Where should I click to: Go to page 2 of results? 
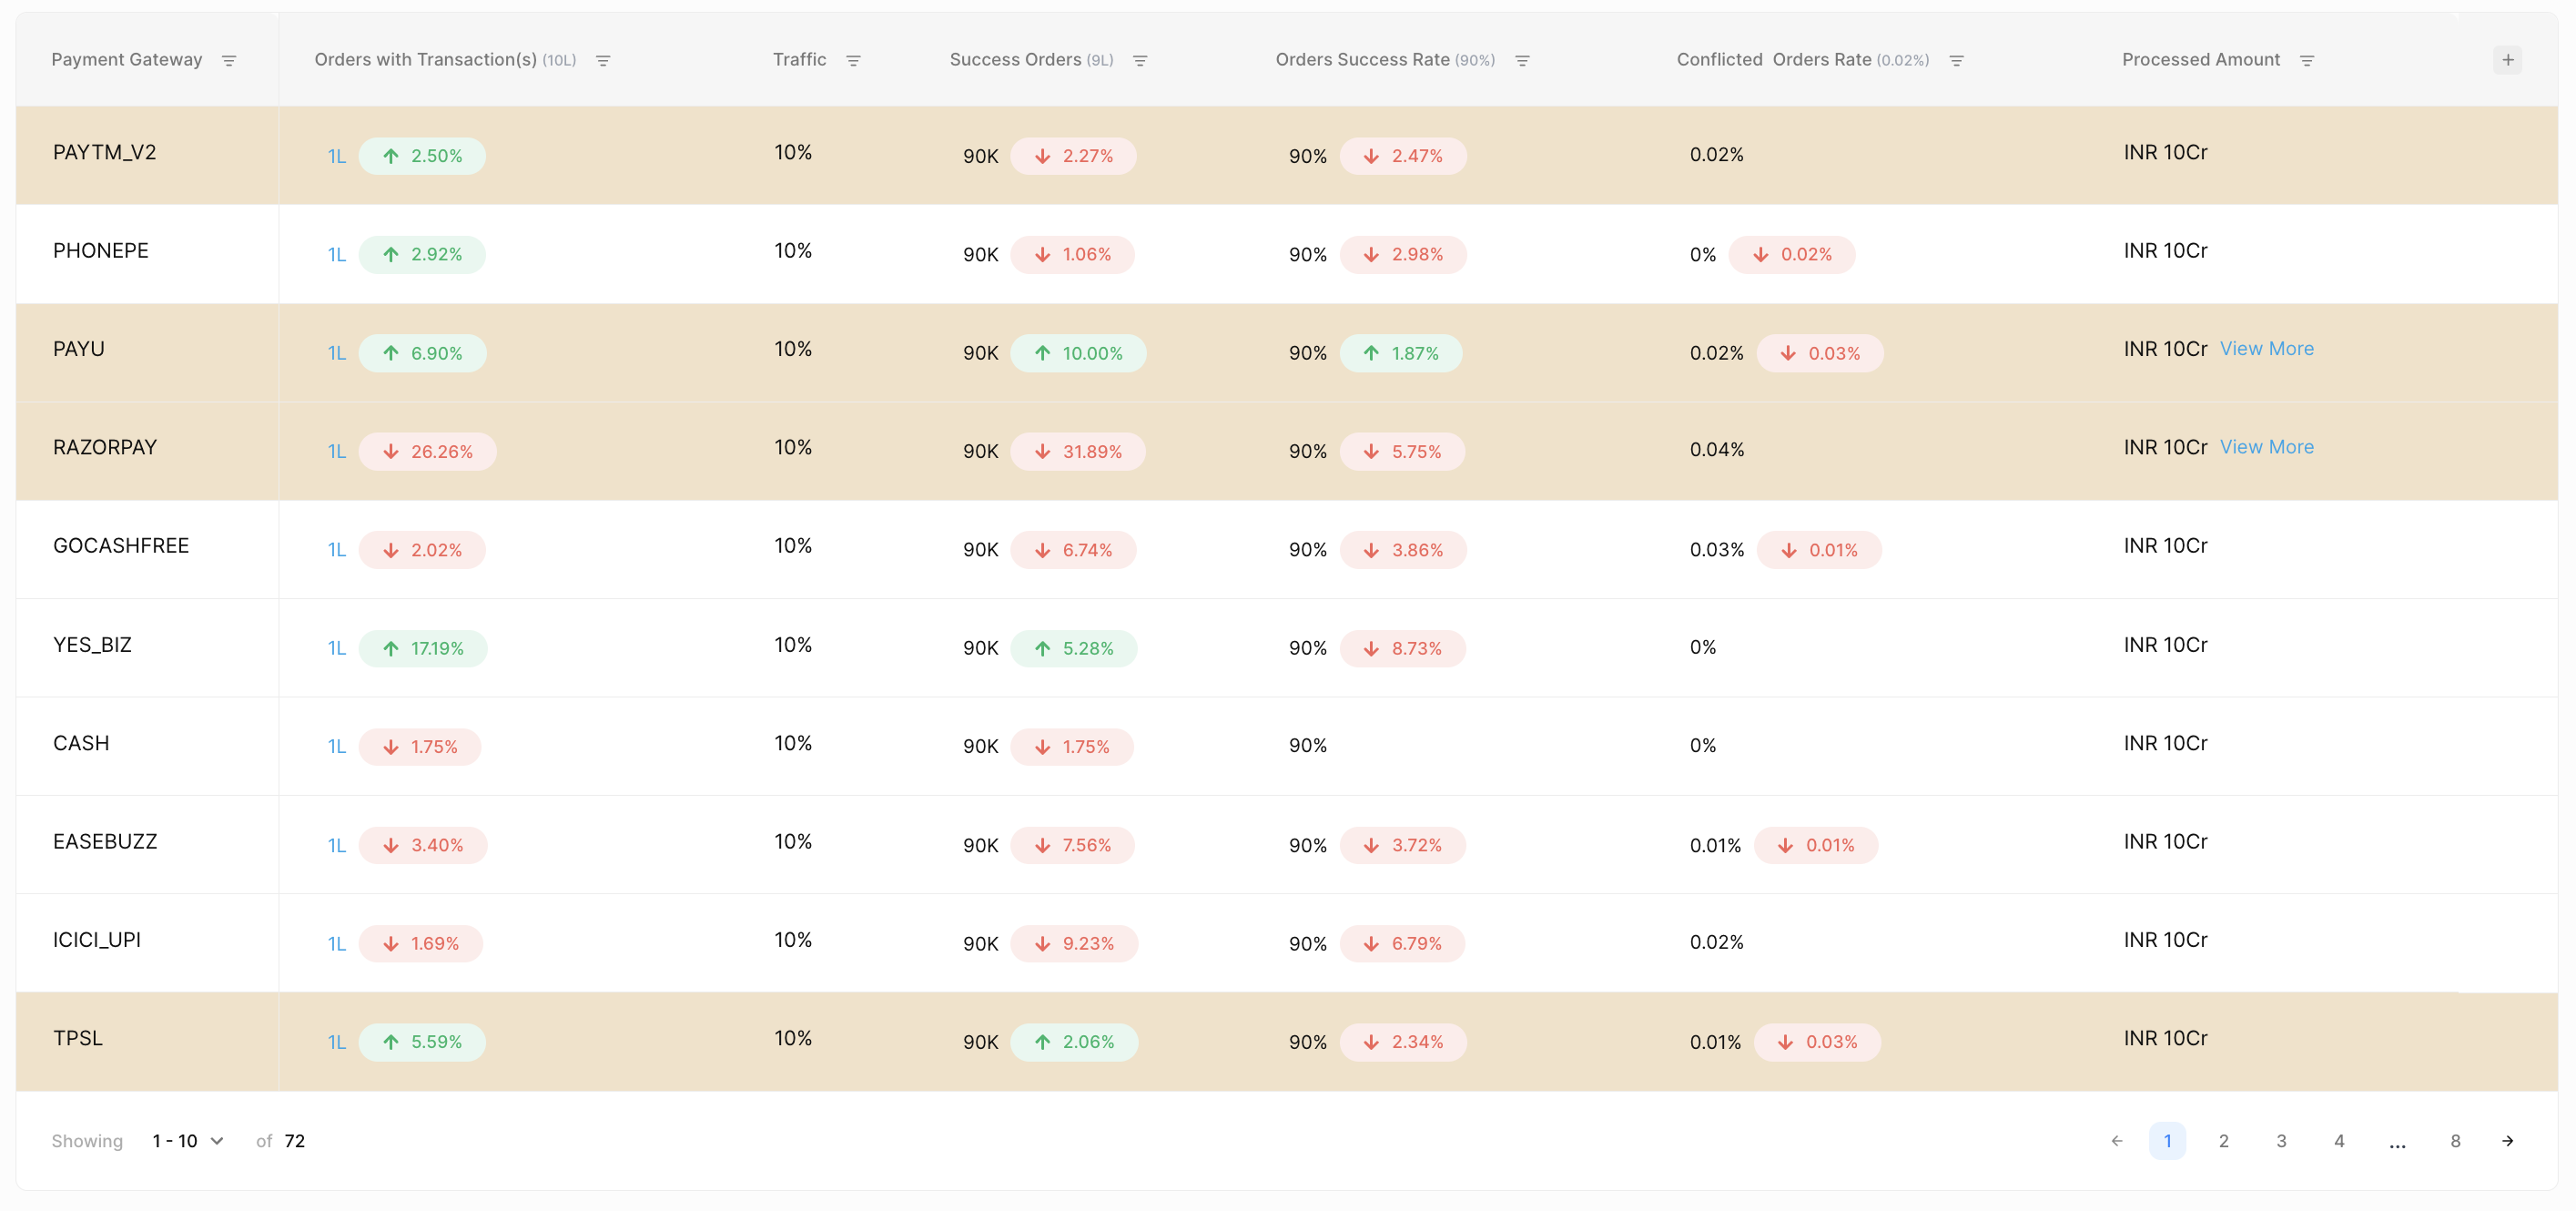tap(2223, 1141)
